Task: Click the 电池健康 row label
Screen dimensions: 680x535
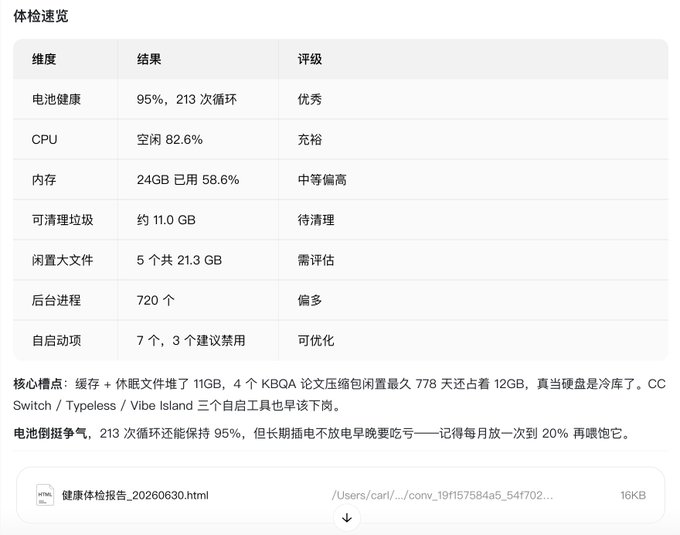Action: [x=56, y=99]
